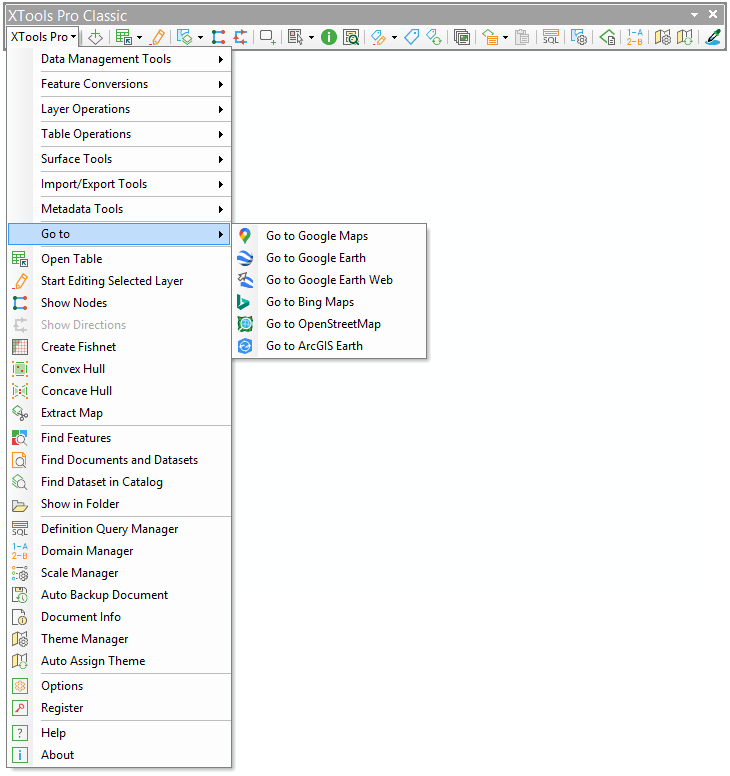Choose Go to ArcGIS Earth
The image size is (730, 776).
click(x=329, y=346)
